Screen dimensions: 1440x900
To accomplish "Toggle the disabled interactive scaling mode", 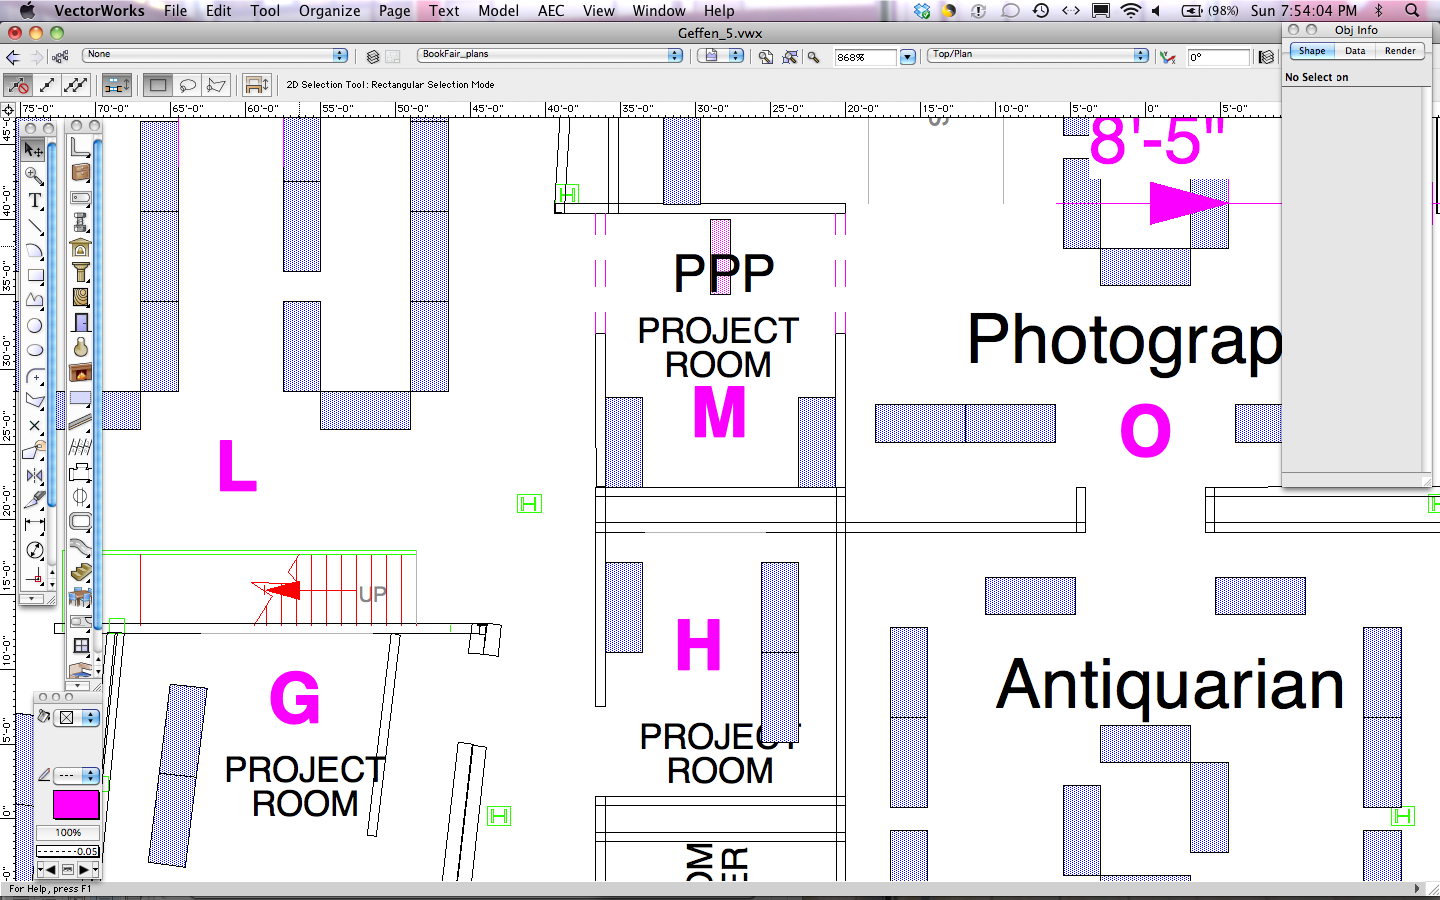I will tap(18, 85).
